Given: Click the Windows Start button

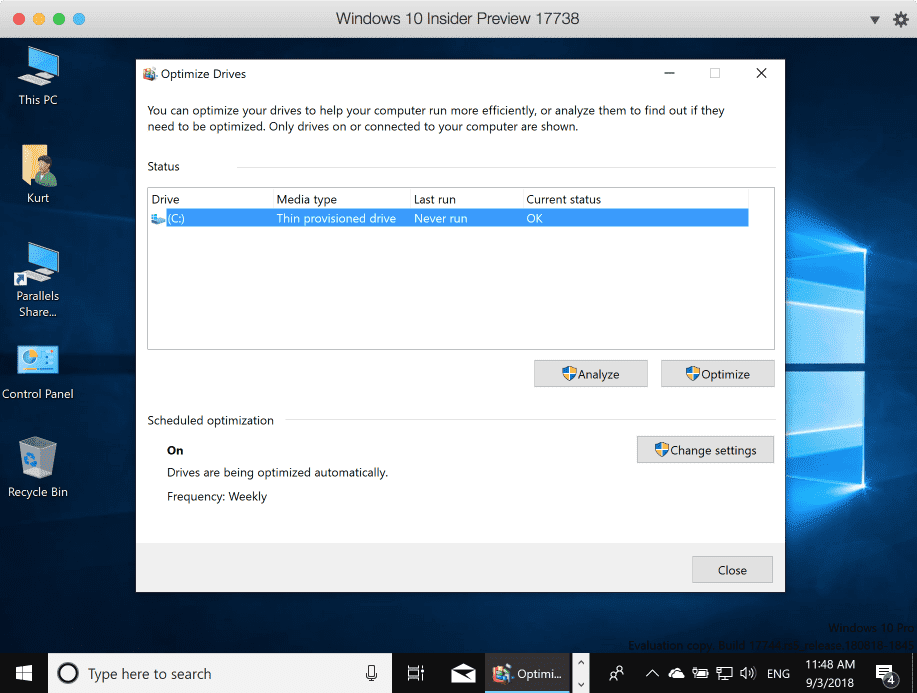Looking at the screenshot, I should (23, 673).
